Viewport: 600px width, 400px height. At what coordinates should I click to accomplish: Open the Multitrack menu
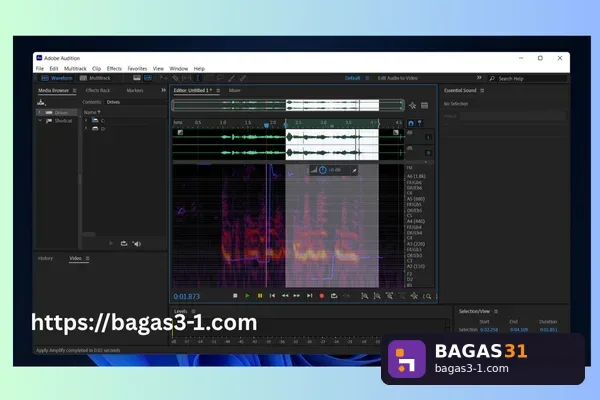[x=75, y=69]
